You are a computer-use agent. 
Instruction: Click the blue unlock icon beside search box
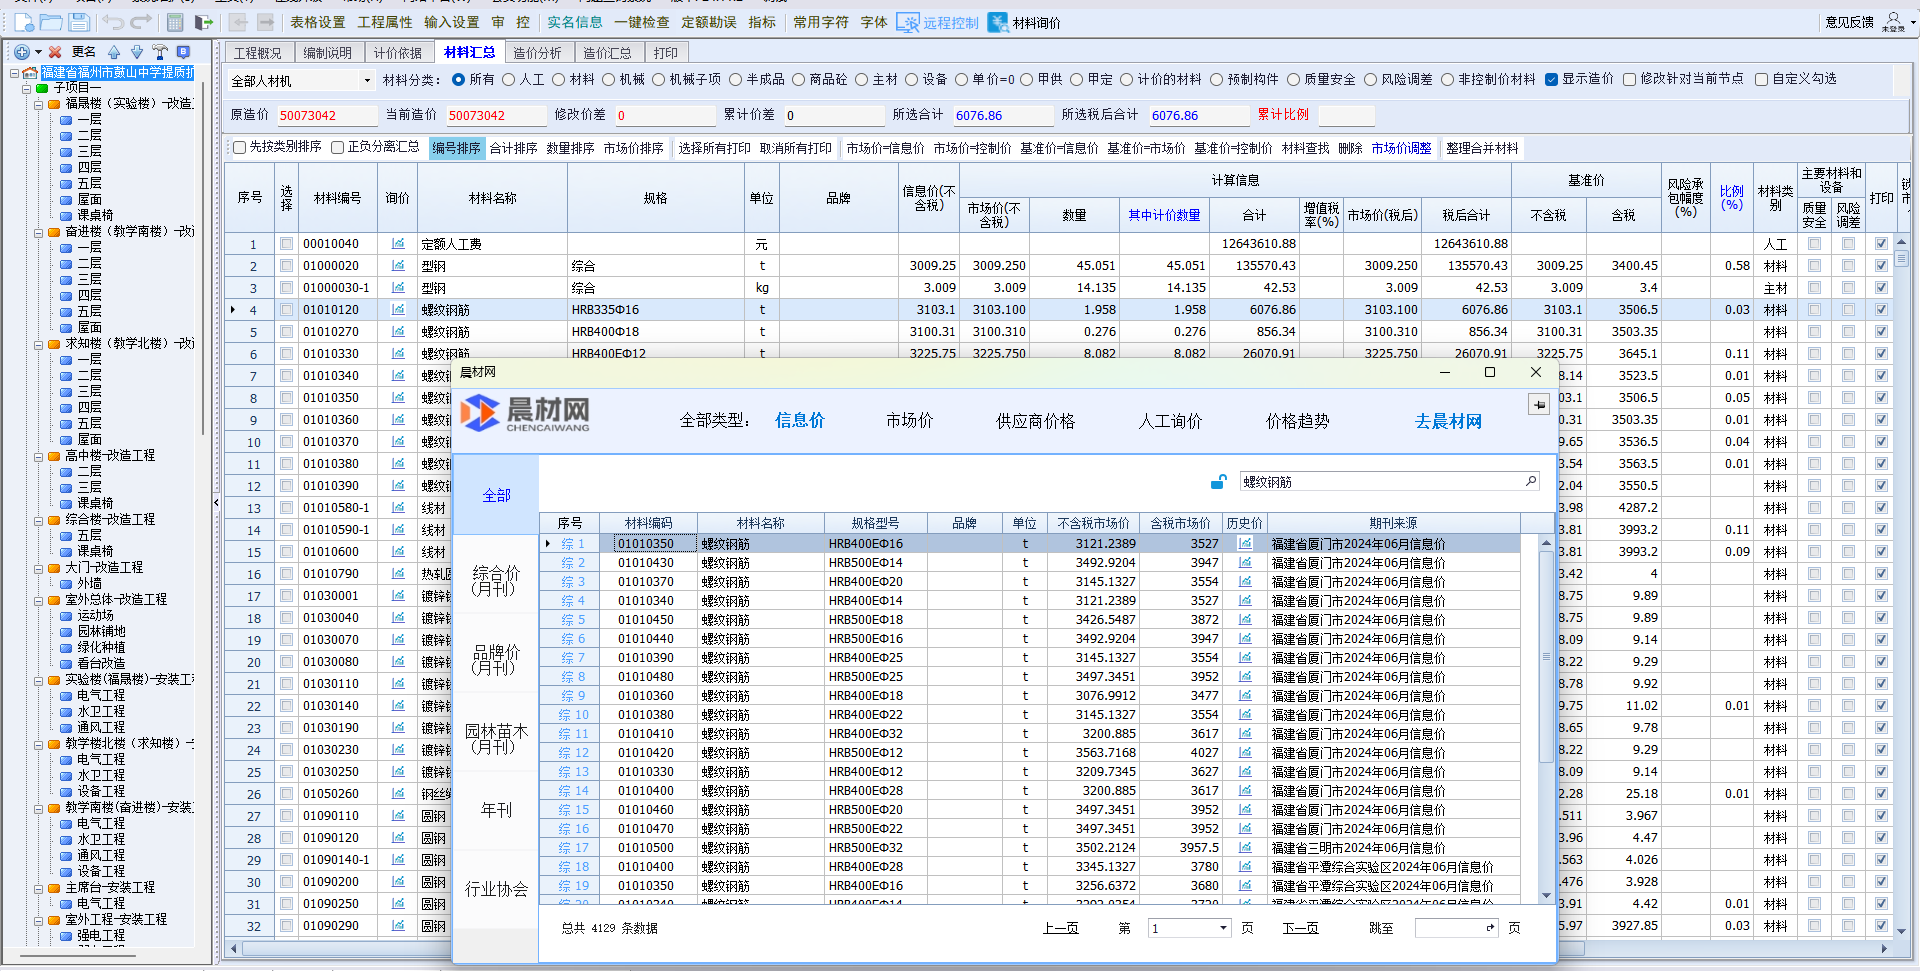click(1218, 482)
